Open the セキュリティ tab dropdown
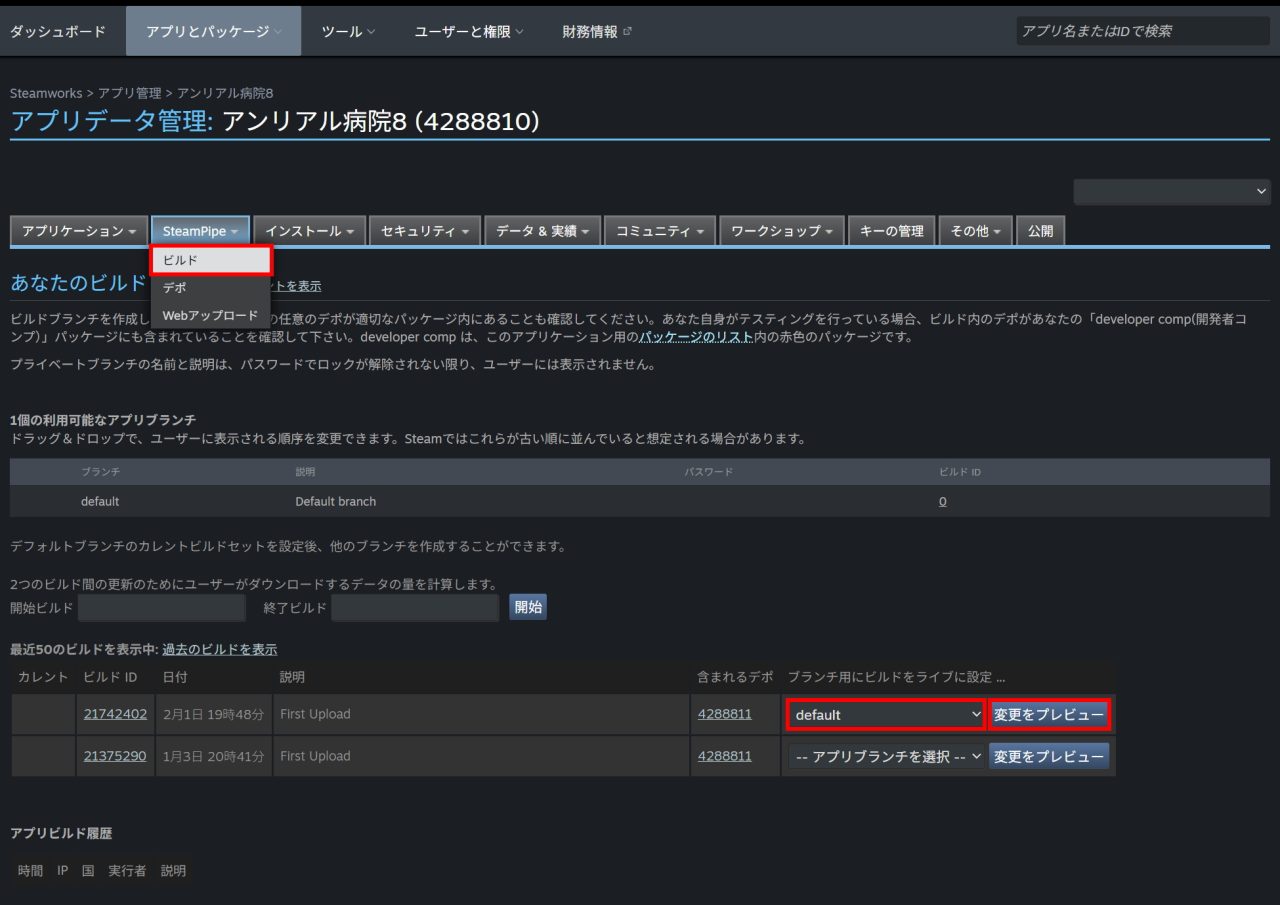Image resolution: width=1280 pixels, height=905 pixels. pos(425,231)
